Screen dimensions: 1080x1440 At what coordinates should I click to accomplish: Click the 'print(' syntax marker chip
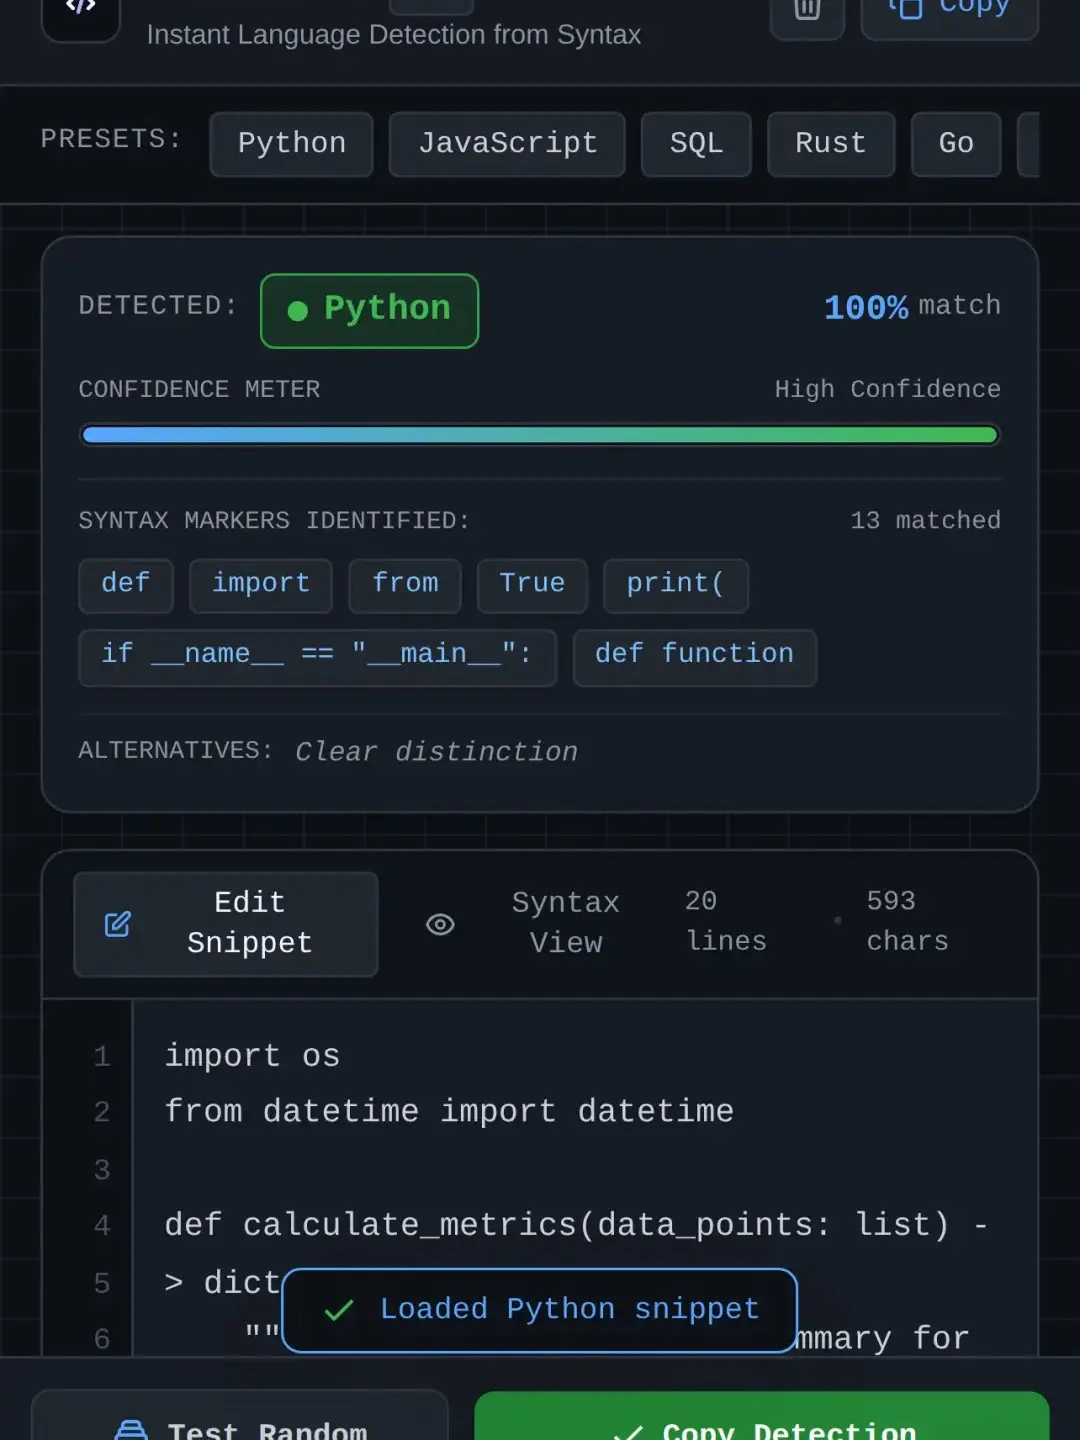point(676,585)
